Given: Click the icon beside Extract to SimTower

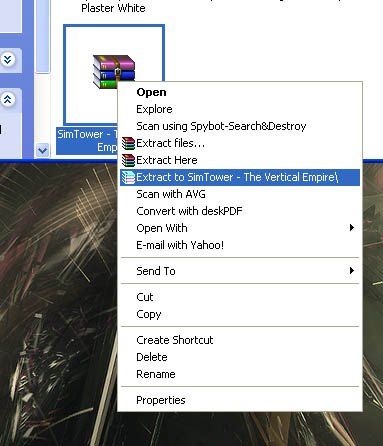Looking at the screenshot, I should click(128, 177).
